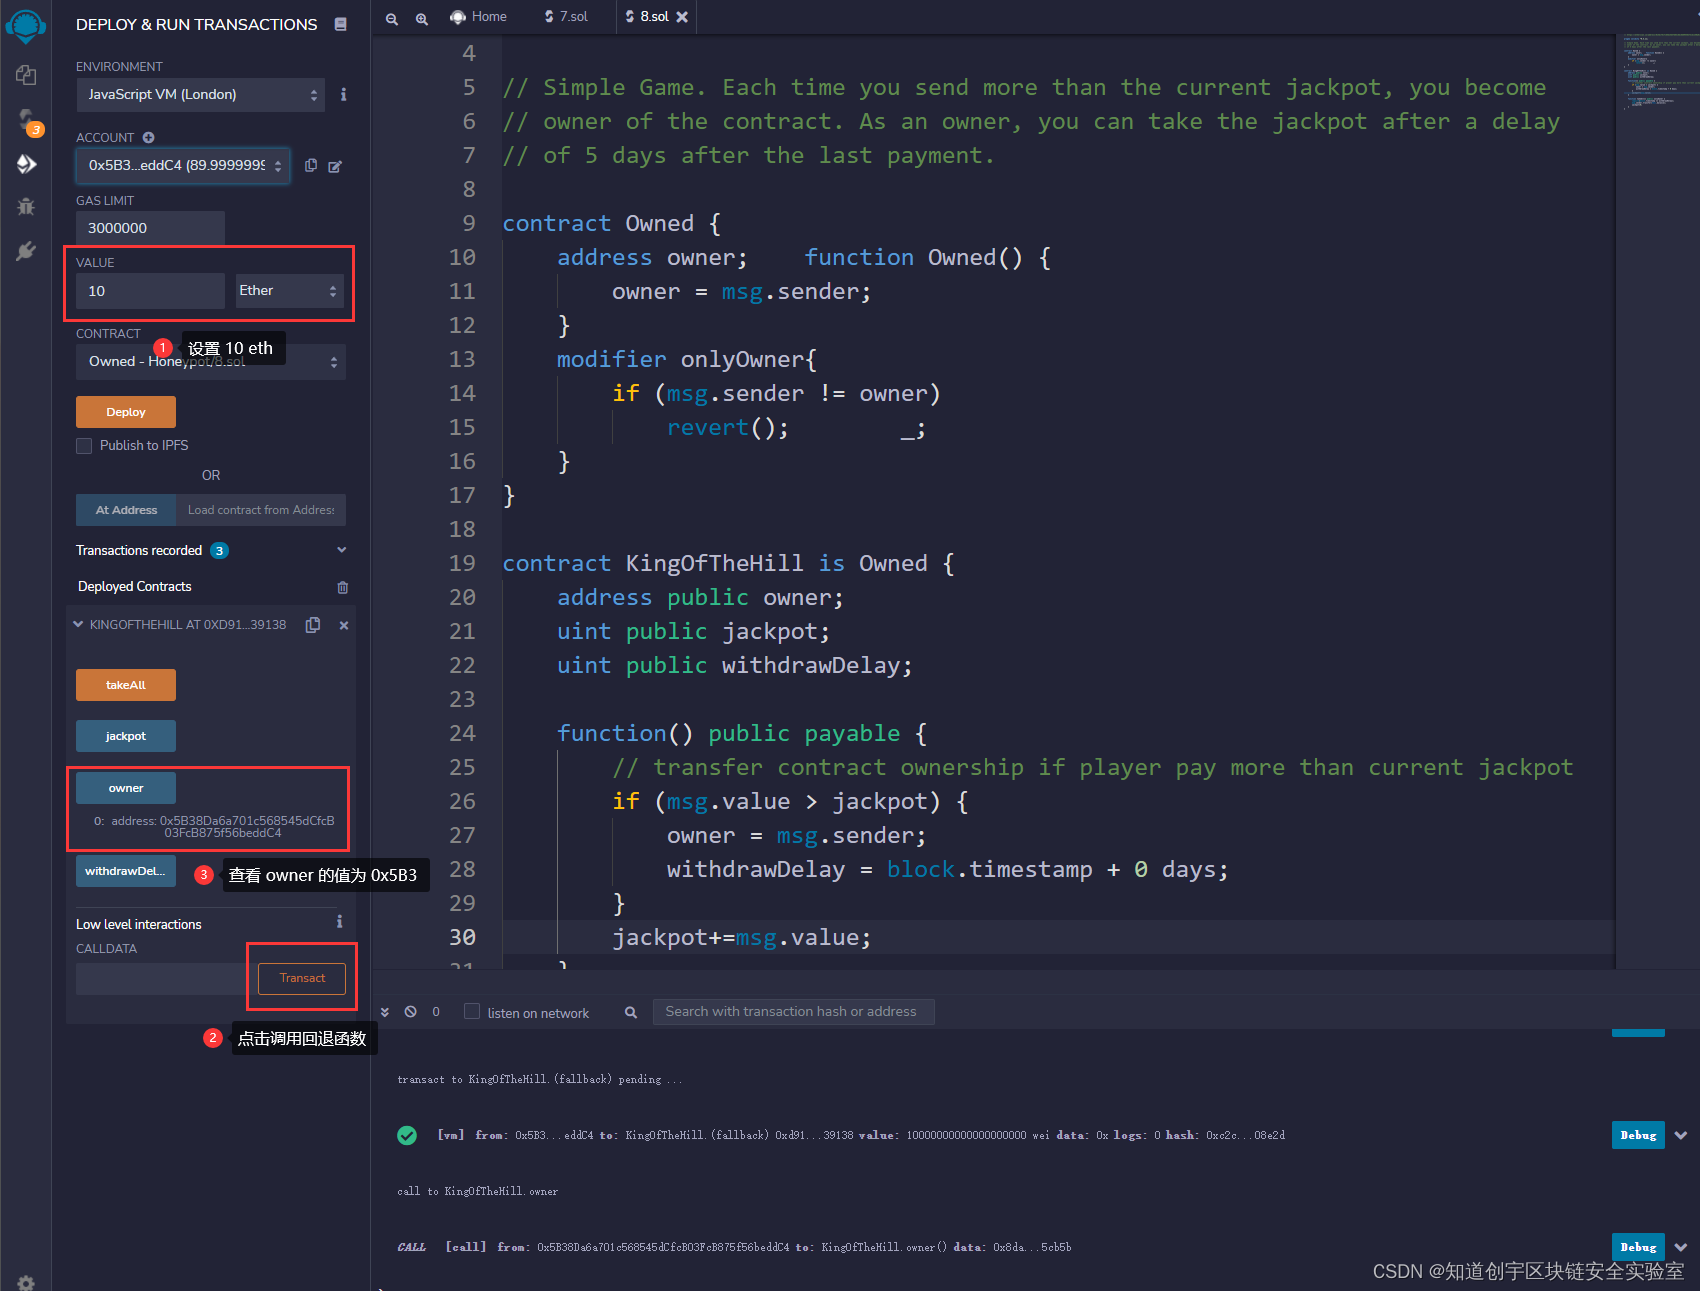Image resolution: width=1700 pixels, height=1291 pixels.
Task: Click the Value amount input field
Action: click(150, 291)
